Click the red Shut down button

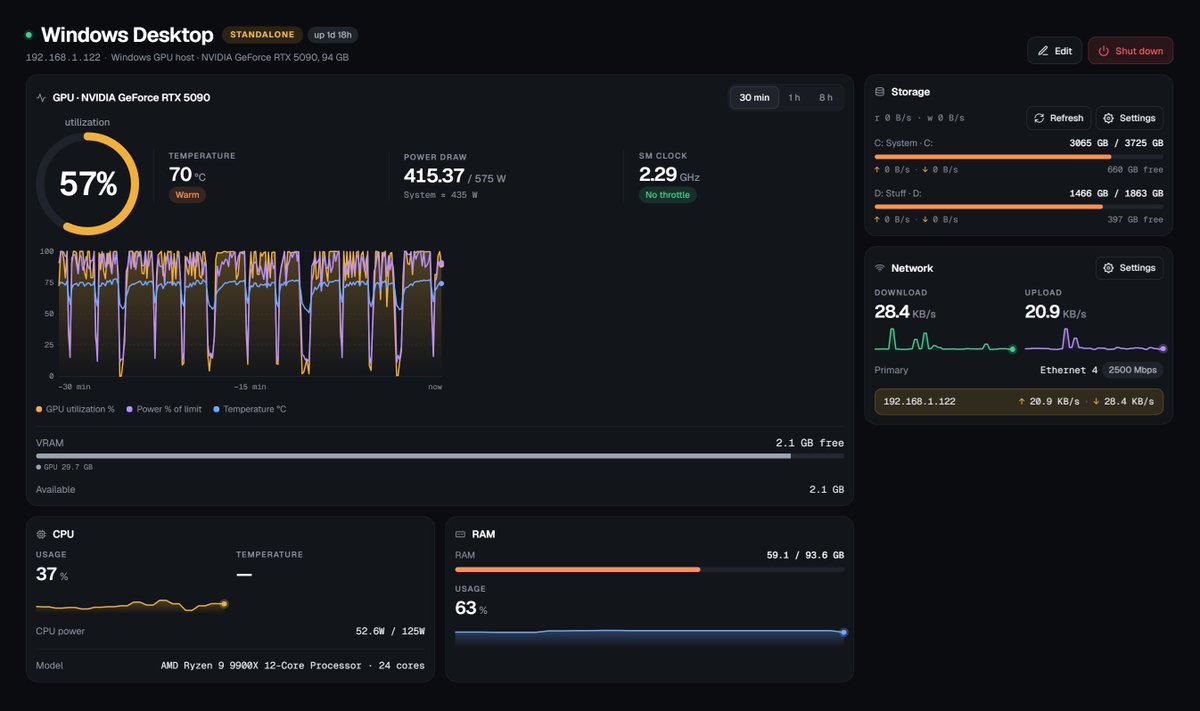coord(1130,51)
